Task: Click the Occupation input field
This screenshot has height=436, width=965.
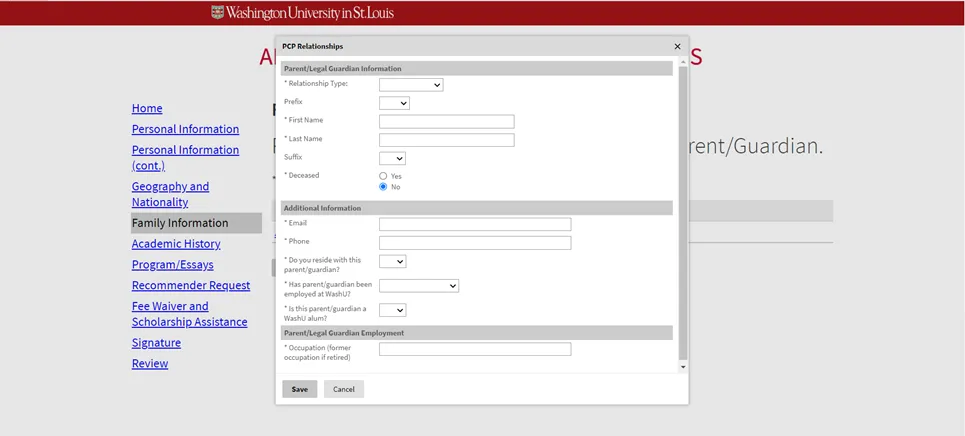Action: tap(474, 350)
